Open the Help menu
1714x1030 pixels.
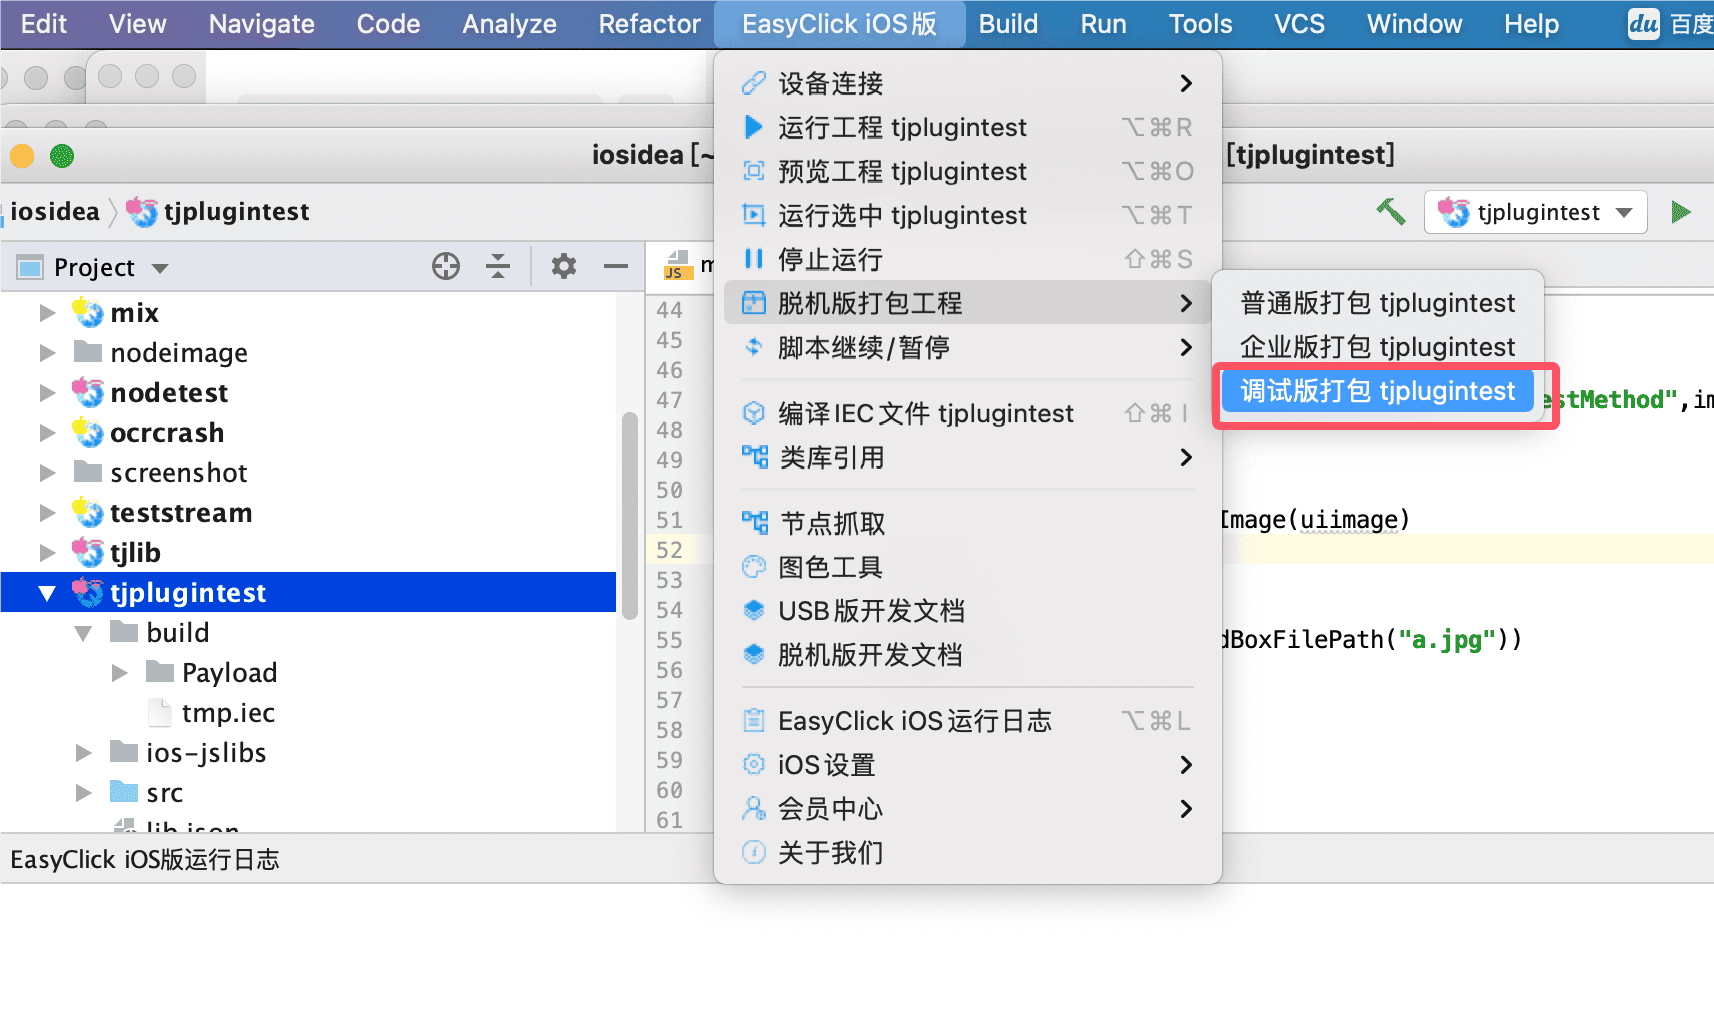(x=1531, y=24)
